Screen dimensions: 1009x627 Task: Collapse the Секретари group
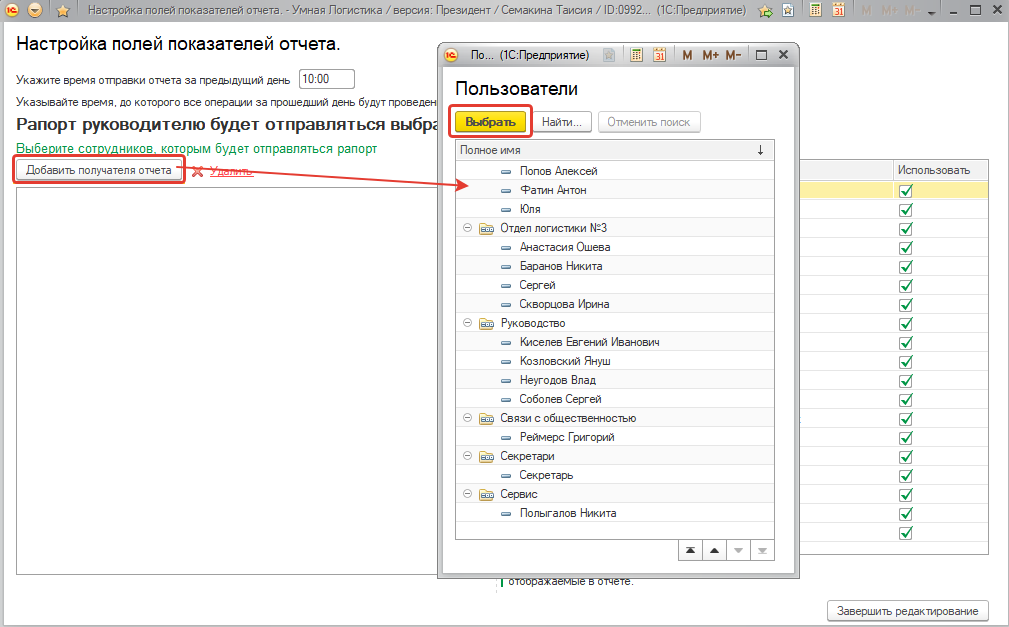468,456
